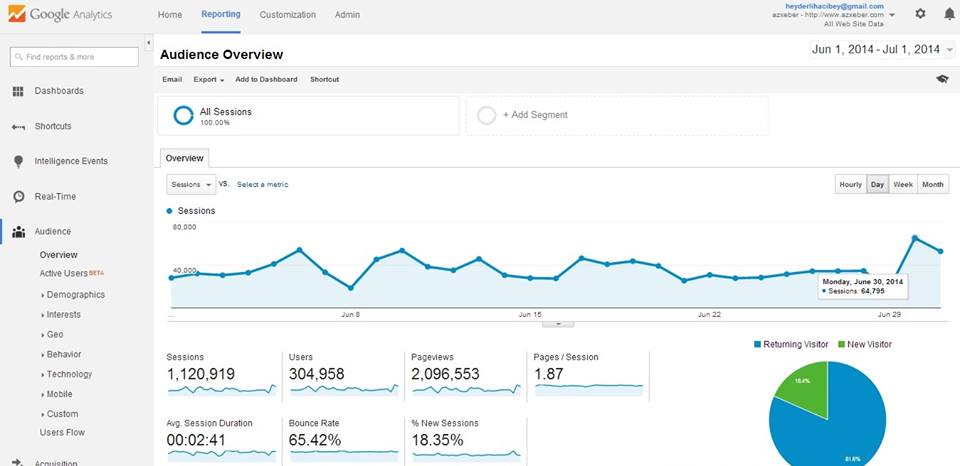This screenshot has width=960, height=466.
Task: Click the Pages / Session value 1.87
Action: [549, 374]
